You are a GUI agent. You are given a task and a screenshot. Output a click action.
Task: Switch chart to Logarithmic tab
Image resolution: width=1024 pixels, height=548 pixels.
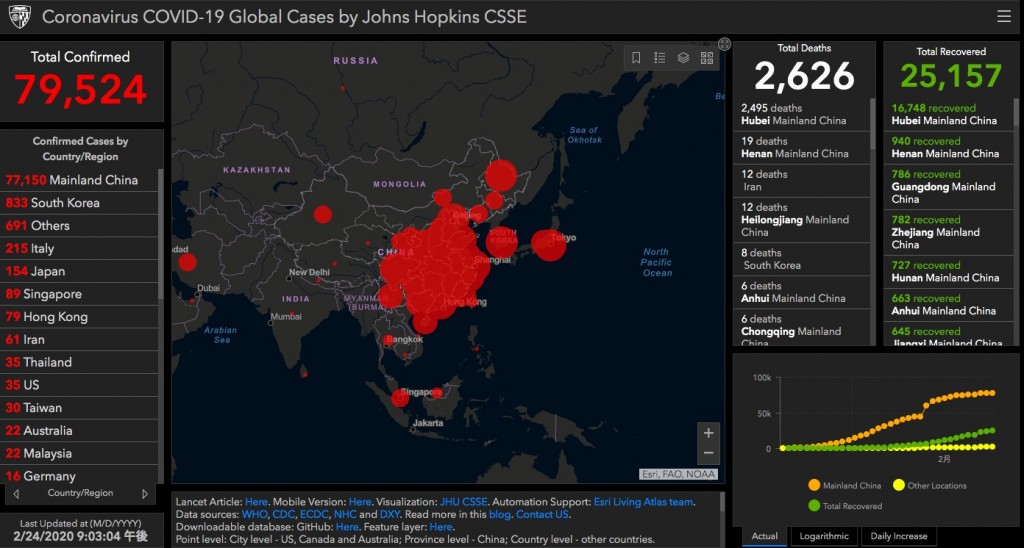824,536
